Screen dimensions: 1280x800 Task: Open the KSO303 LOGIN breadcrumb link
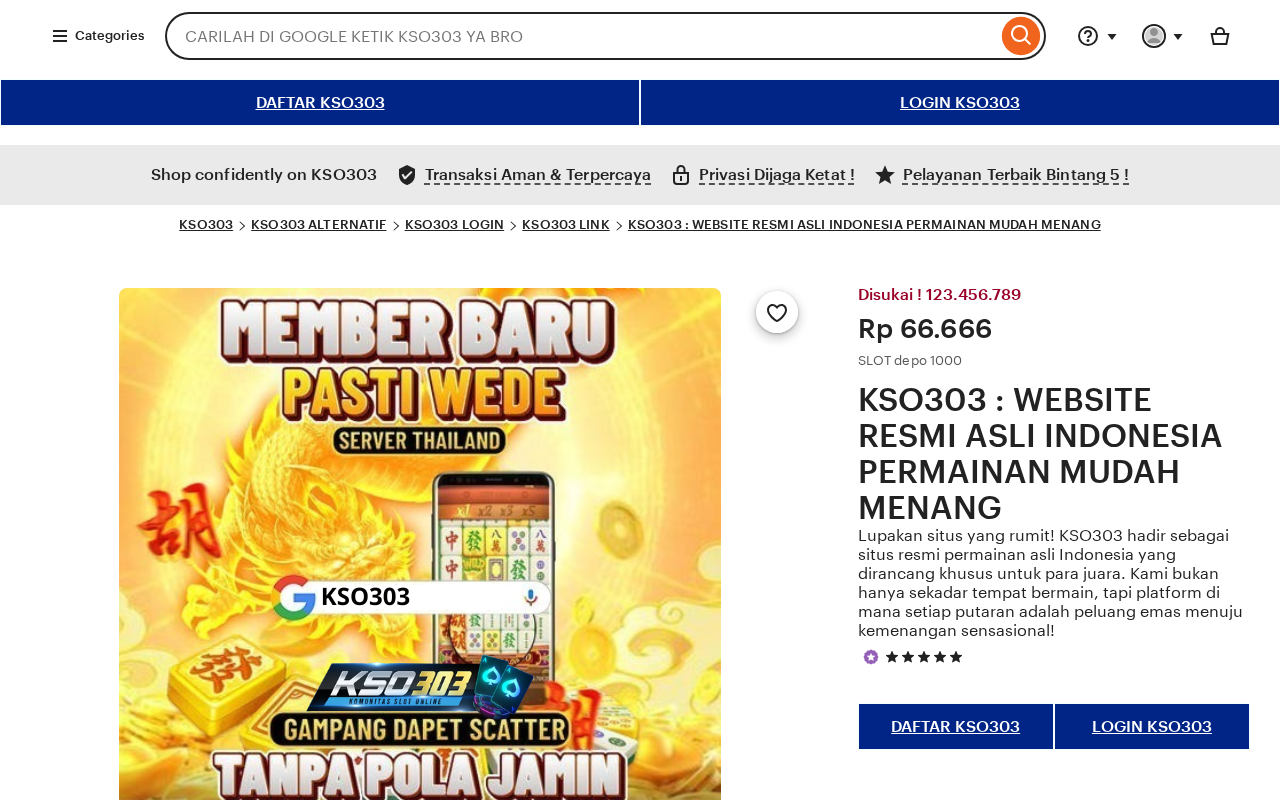[x=454, y=225]
